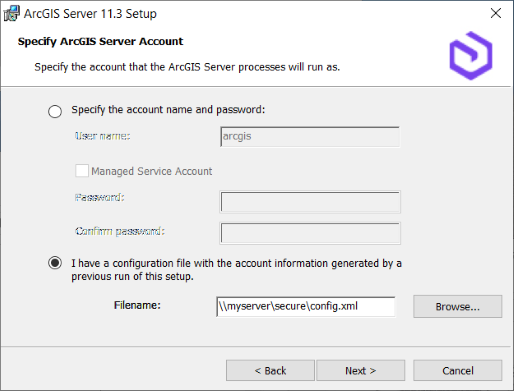The image size is (514, 391).
Task: Click the Password input field
Action: tap(310, 202)
